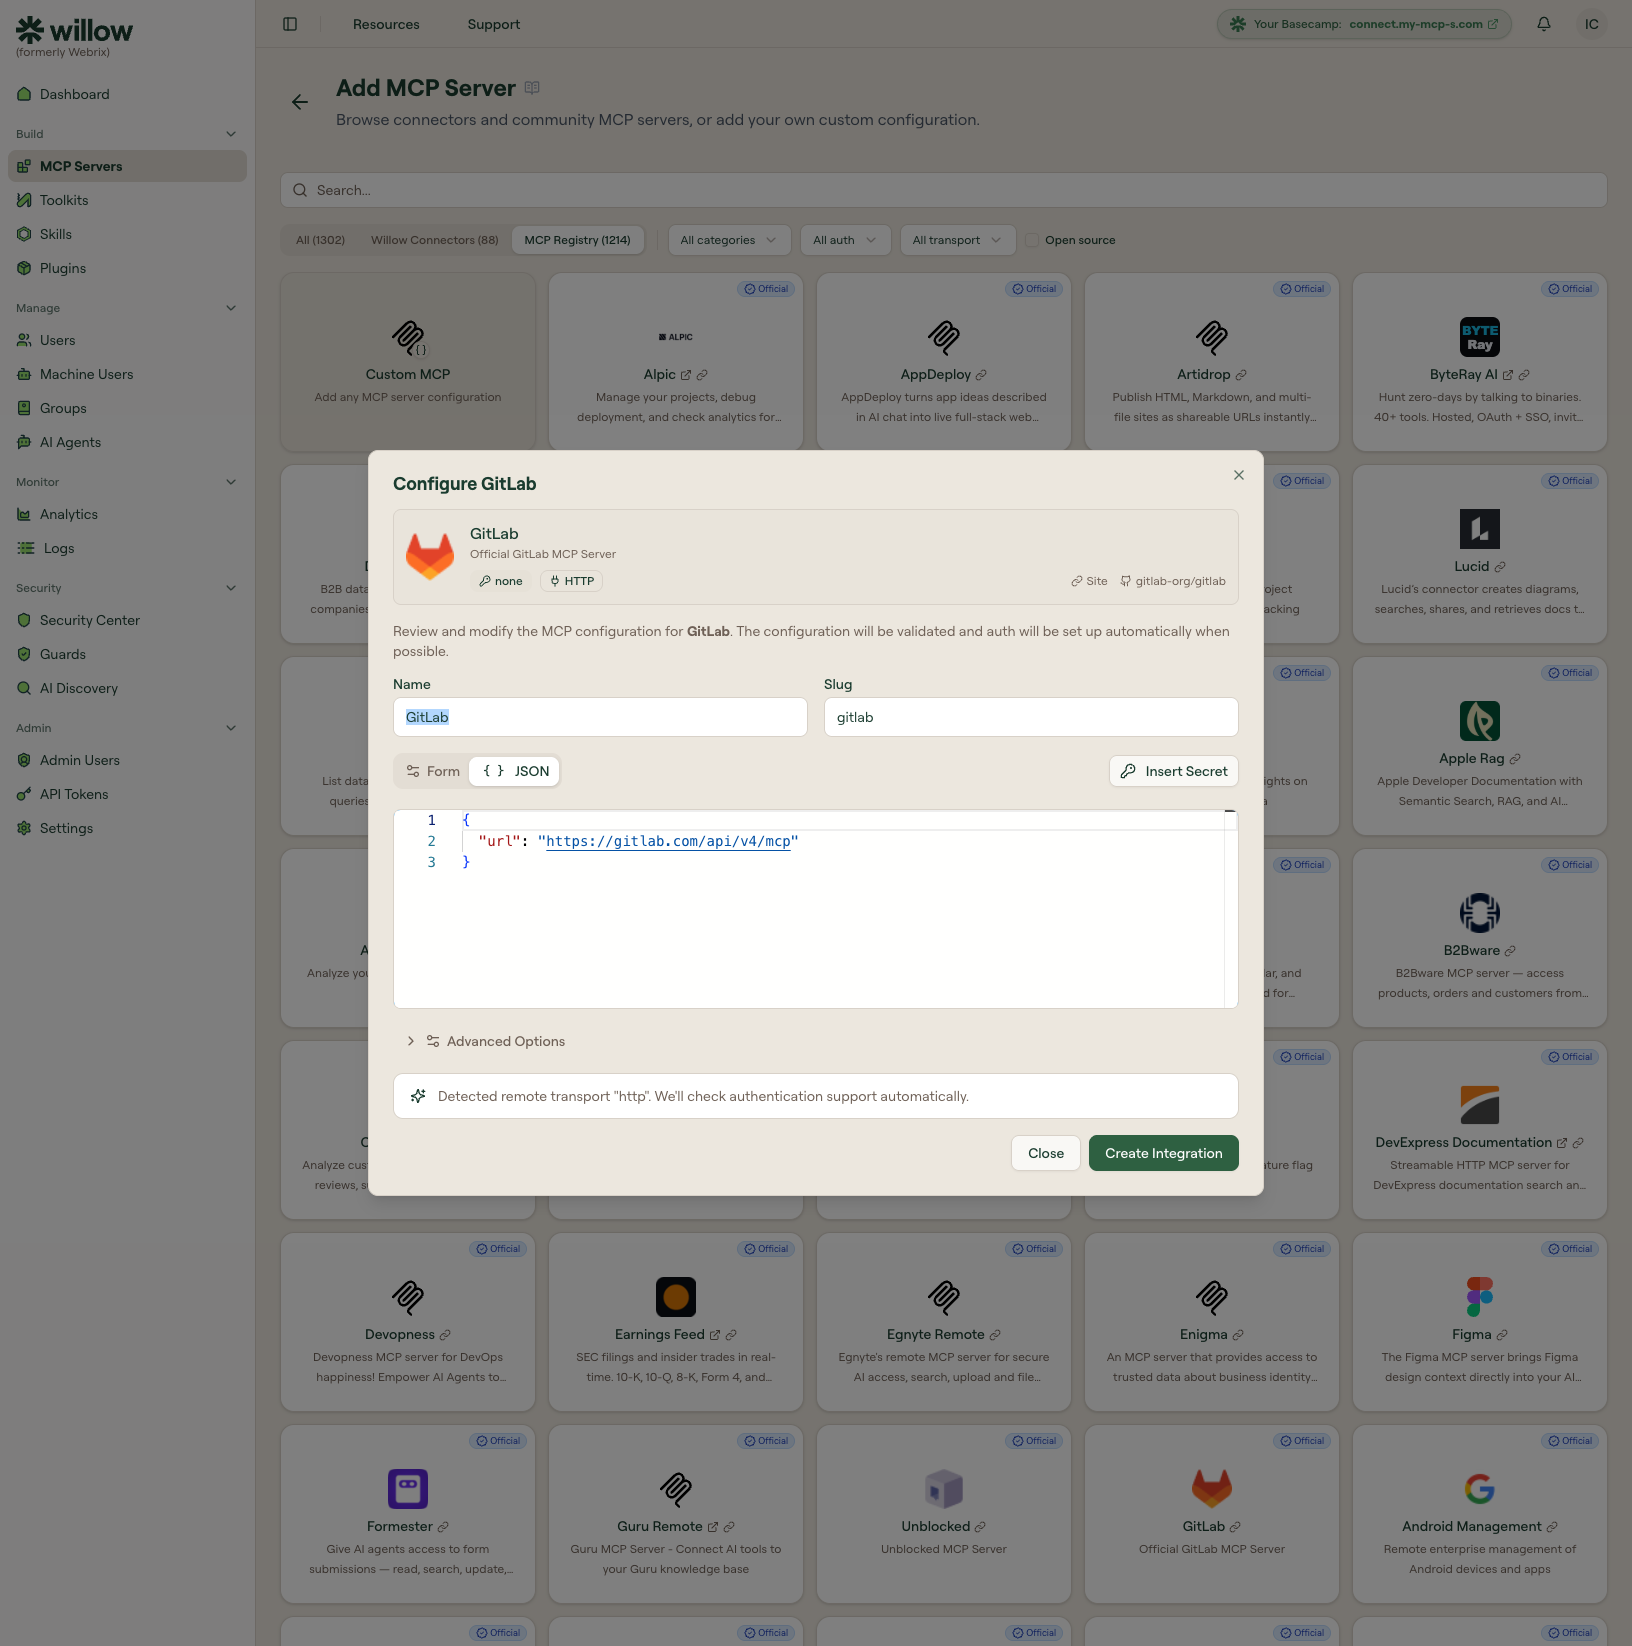1632x1646 pixels.
Task: Click the Slug input field
Action: (1031, 717)
